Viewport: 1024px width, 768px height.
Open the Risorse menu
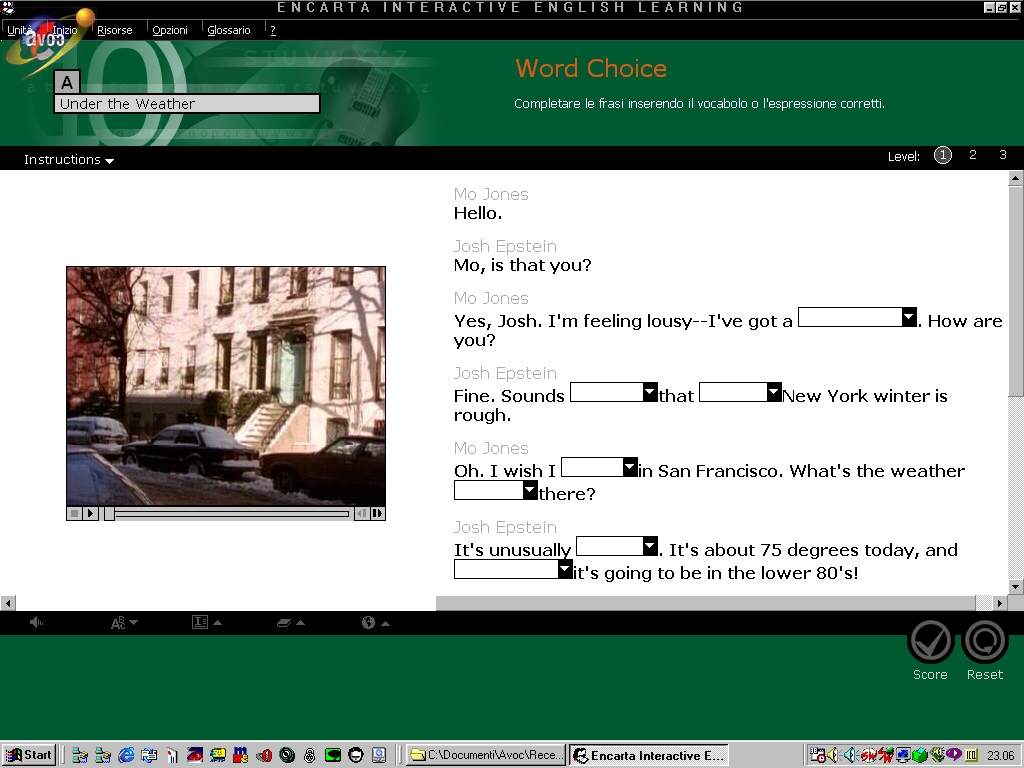pyautogui.click(x=114, y=30)
